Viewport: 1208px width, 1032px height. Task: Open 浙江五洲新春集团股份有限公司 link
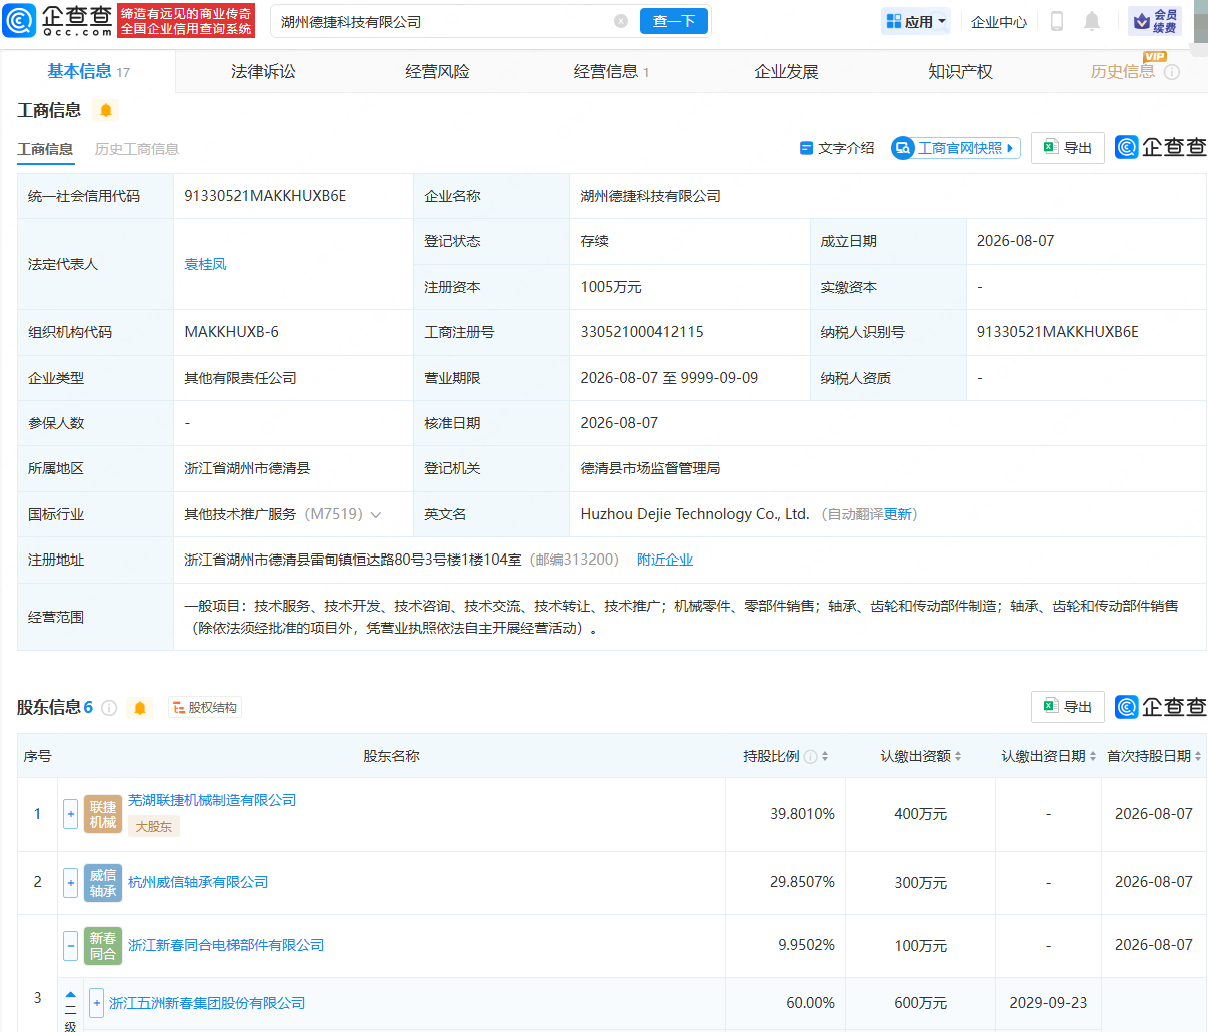(x=207, y=1003)
